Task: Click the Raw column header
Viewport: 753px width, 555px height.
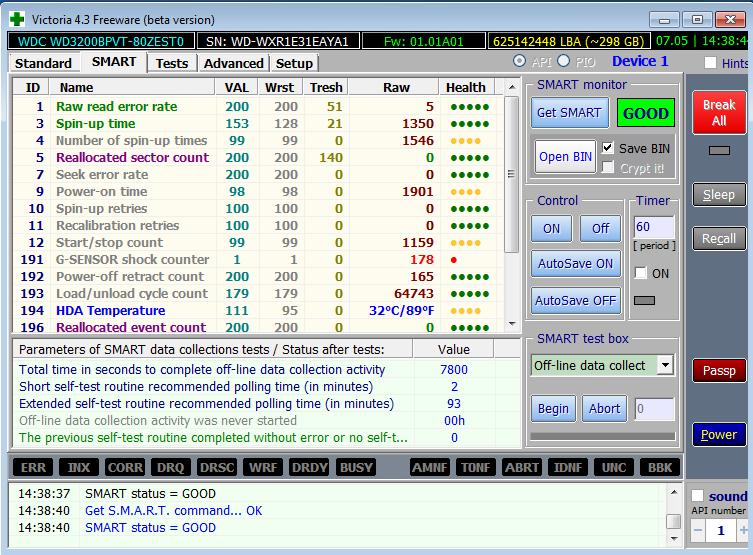Action: point(396,87)
